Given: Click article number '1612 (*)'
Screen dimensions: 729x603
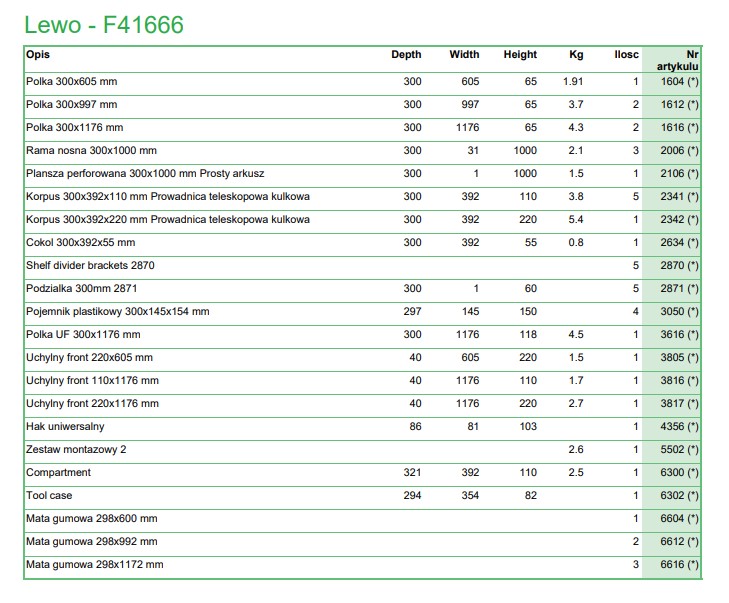Looking at the screenshot, I should pos(680,105).
